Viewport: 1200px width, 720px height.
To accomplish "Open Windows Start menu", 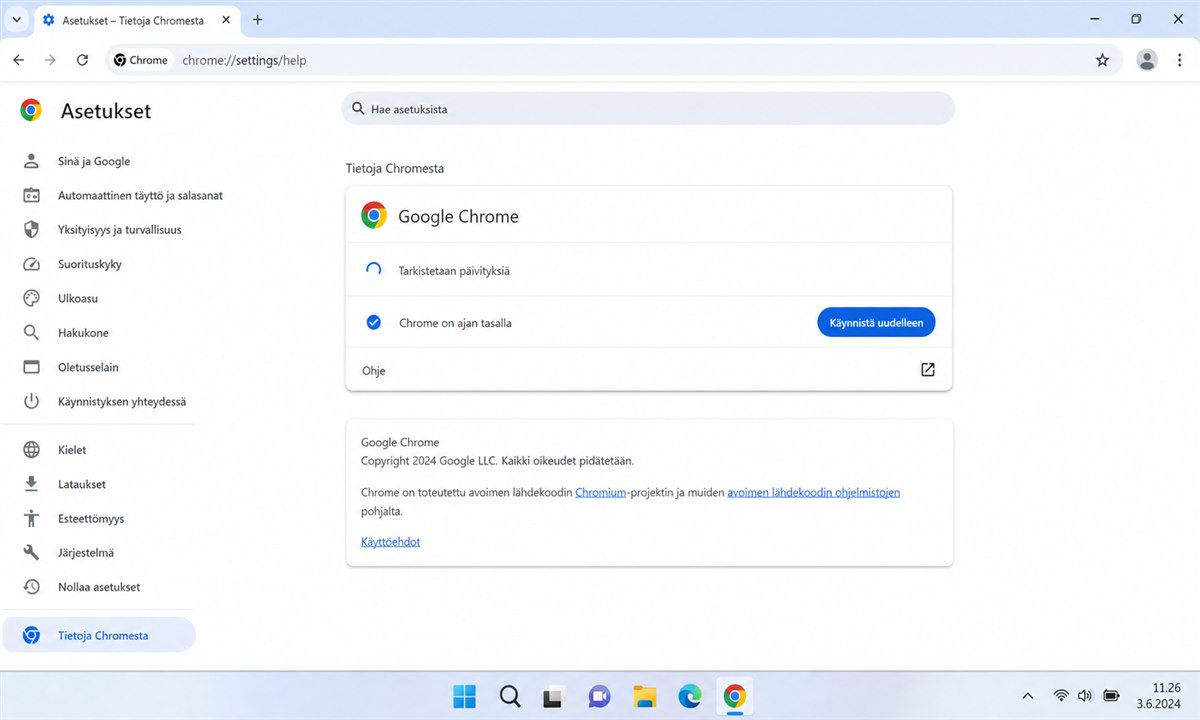I will (x=464, y=696).
